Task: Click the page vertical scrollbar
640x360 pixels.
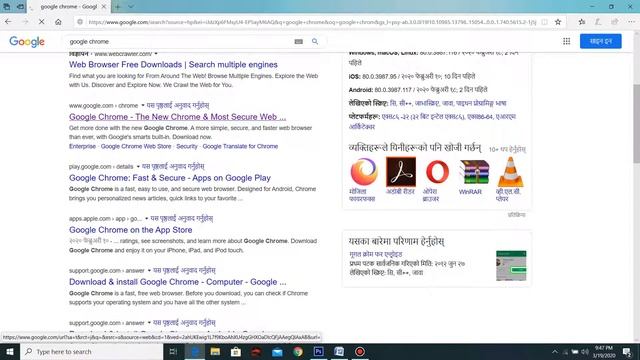Action: [x=636, y=124]
